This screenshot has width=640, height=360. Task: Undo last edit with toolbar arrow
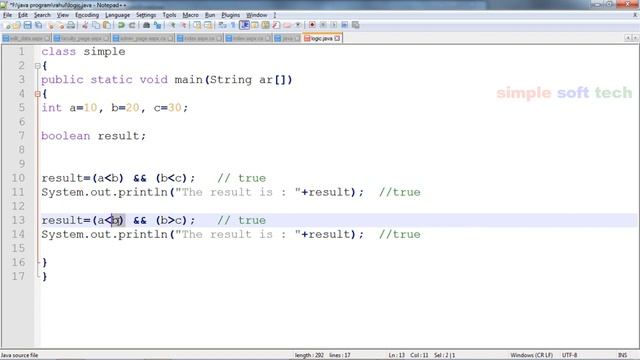point(121,25)
